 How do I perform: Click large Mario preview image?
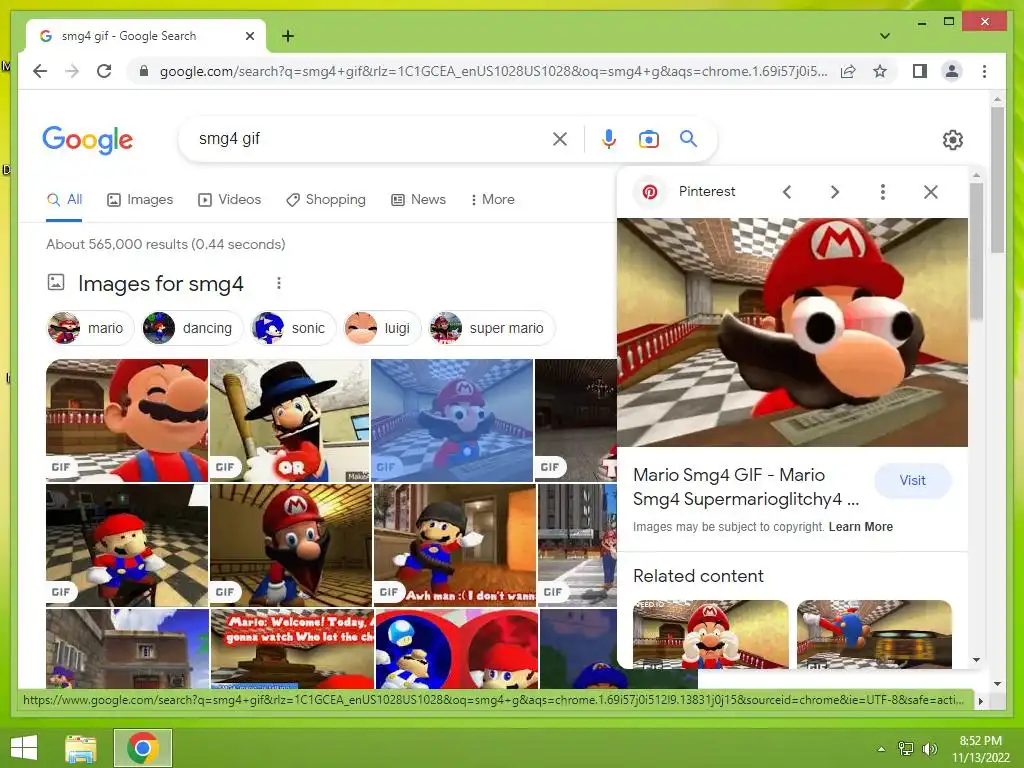pos(792,332)
